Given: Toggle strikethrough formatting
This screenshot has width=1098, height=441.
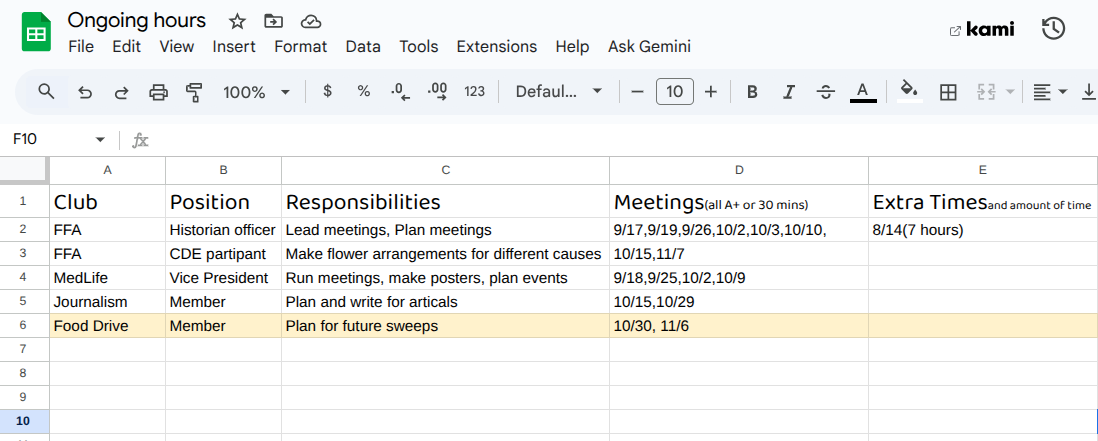Looking at the screenshot, I should (826, 92).
